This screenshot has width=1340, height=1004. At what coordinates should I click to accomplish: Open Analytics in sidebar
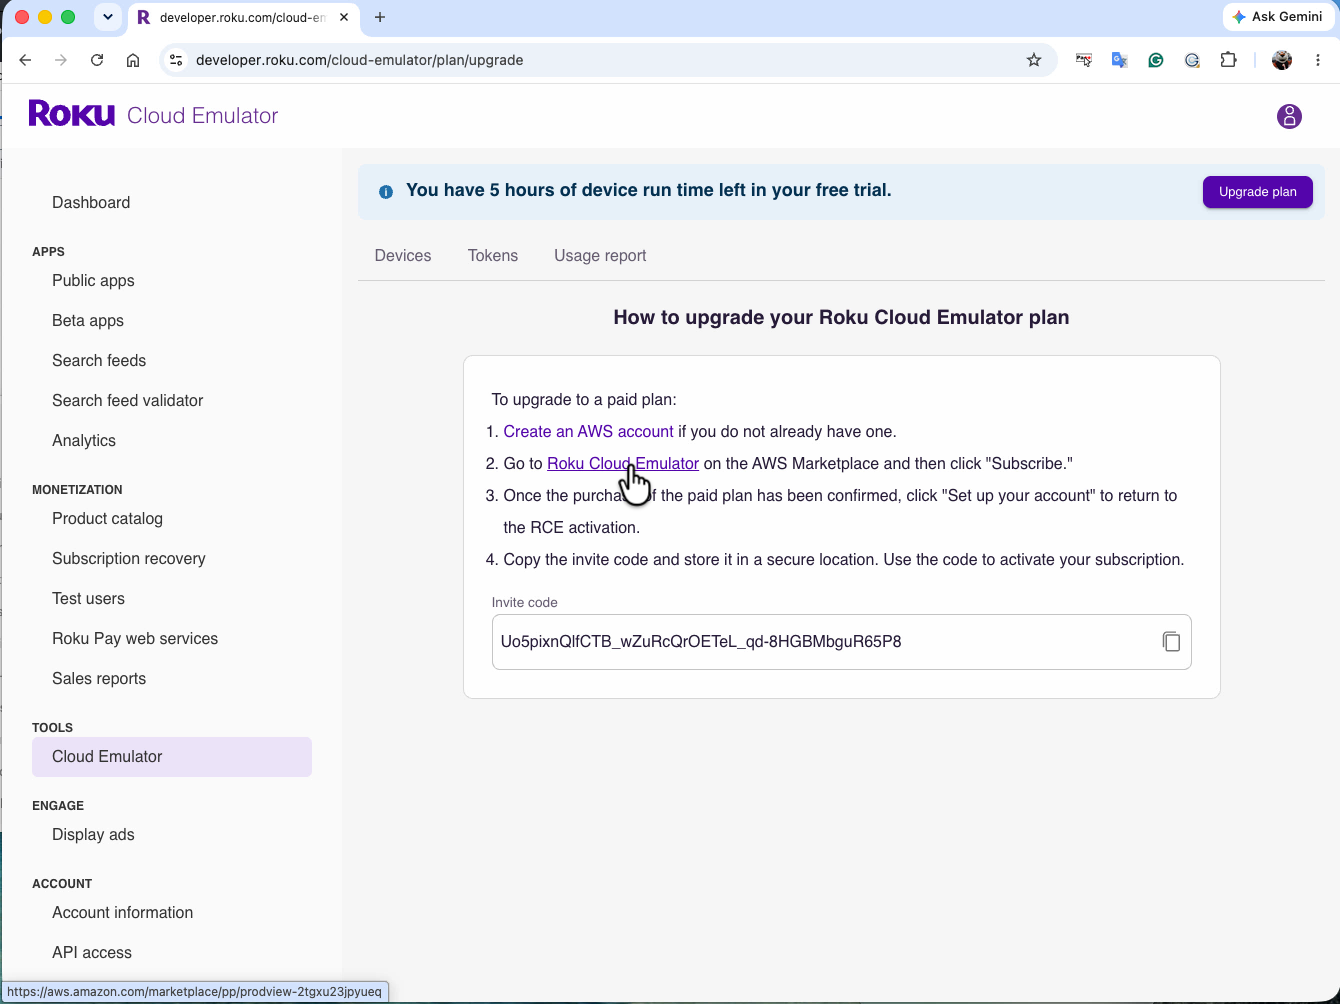tap(84, 441)
